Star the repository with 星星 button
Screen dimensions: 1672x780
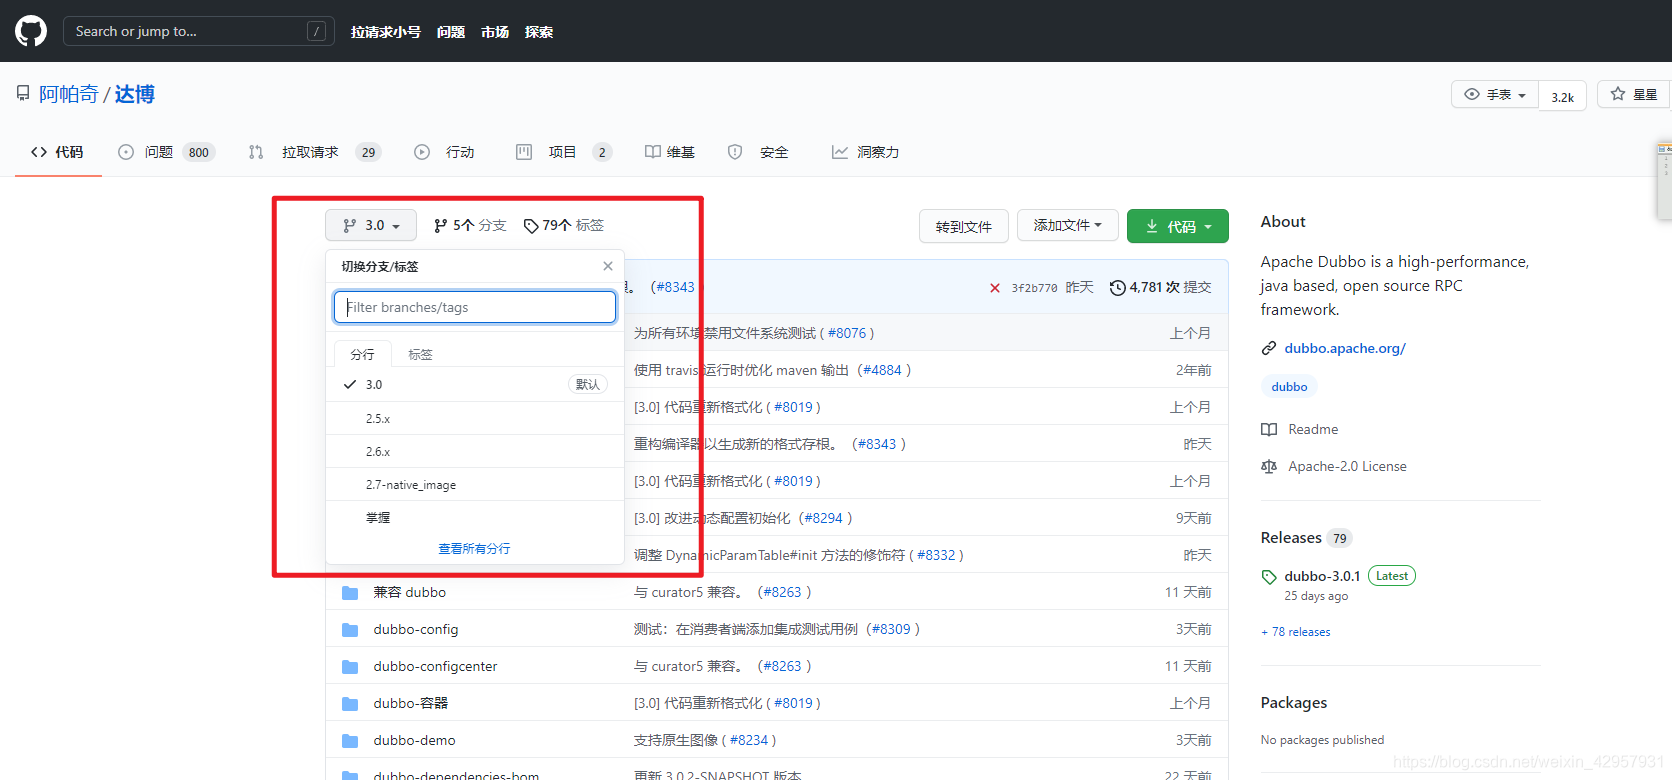1634,94
